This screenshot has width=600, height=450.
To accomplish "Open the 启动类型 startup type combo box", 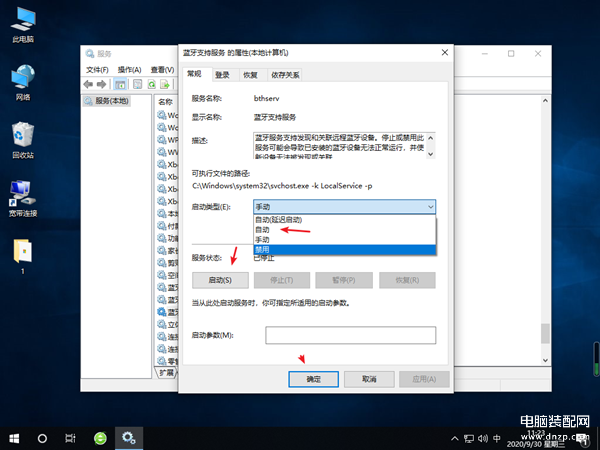I will (344, 207).
